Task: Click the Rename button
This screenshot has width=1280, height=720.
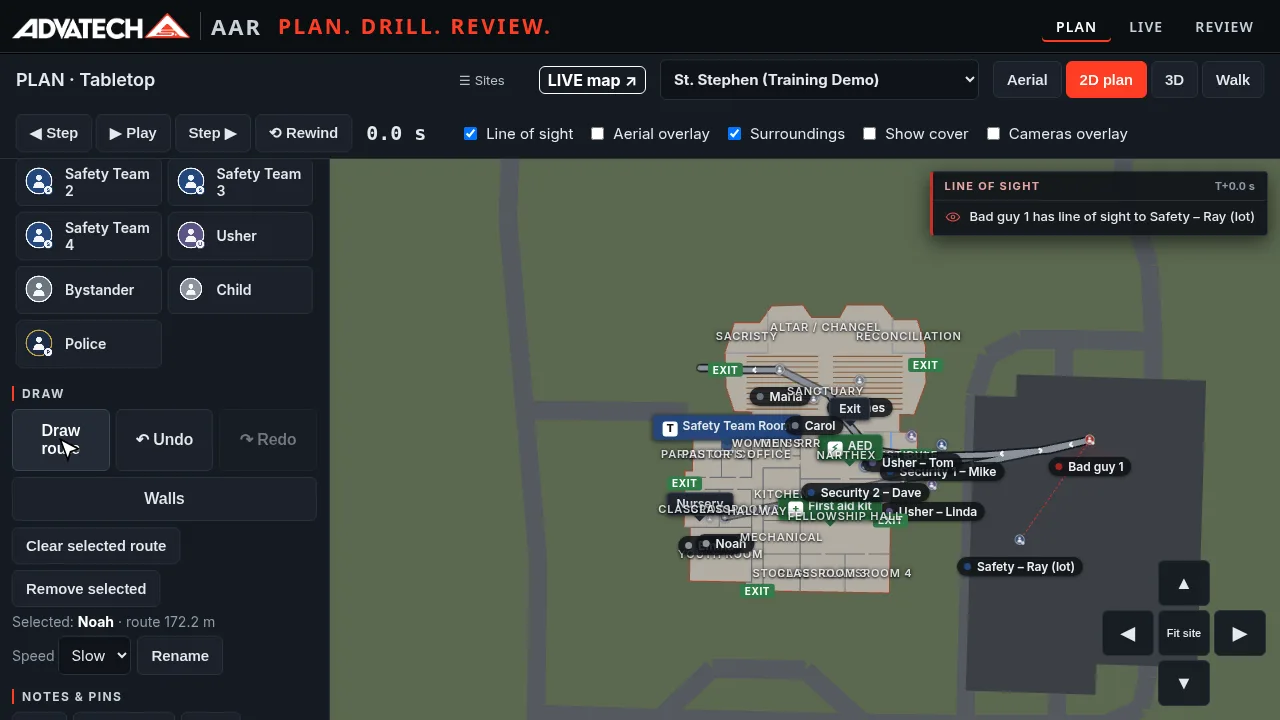Action: (180, 656)
